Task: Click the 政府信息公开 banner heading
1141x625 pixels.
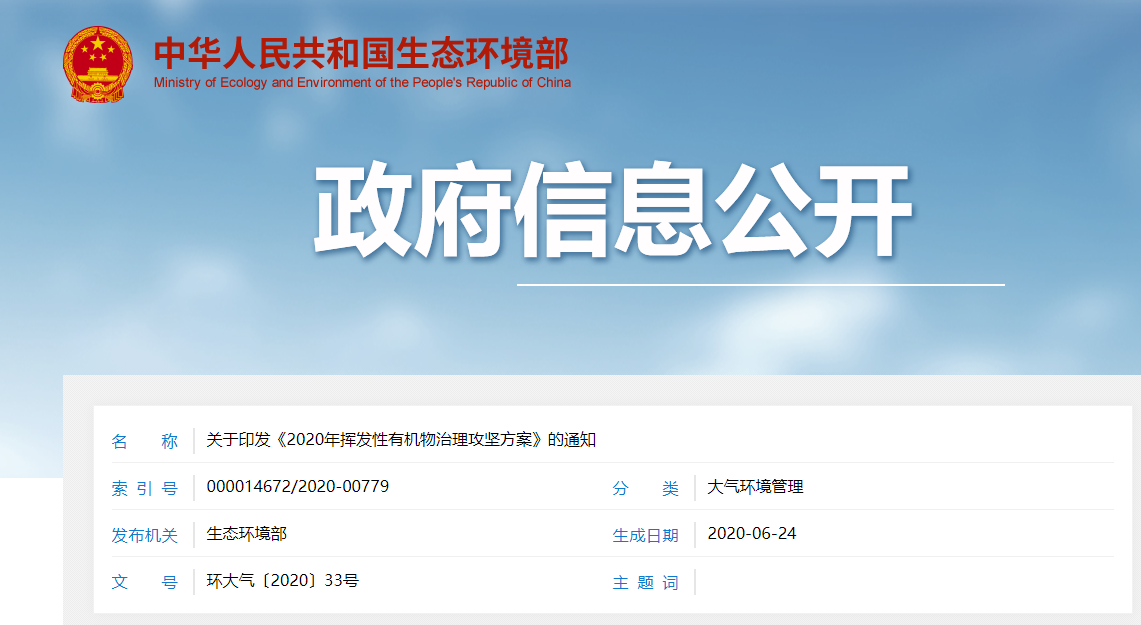Action: (613, 210)
